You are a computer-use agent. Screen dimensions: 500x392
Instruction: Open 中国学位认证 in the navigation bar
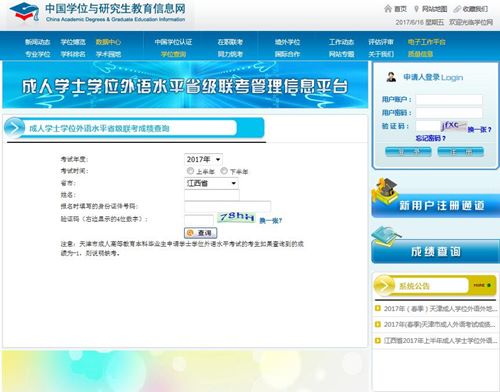173,42
